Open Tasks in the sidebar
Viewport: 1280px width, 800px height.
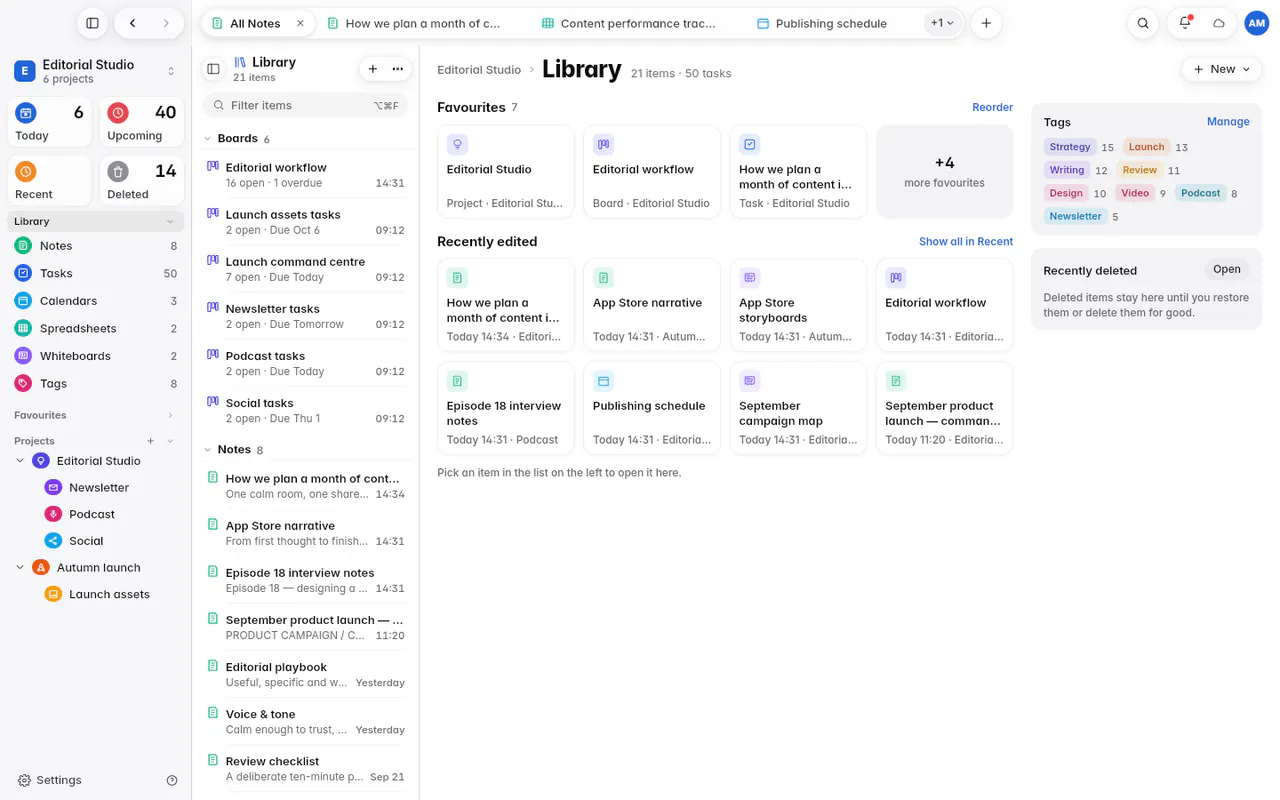(96, 273)
